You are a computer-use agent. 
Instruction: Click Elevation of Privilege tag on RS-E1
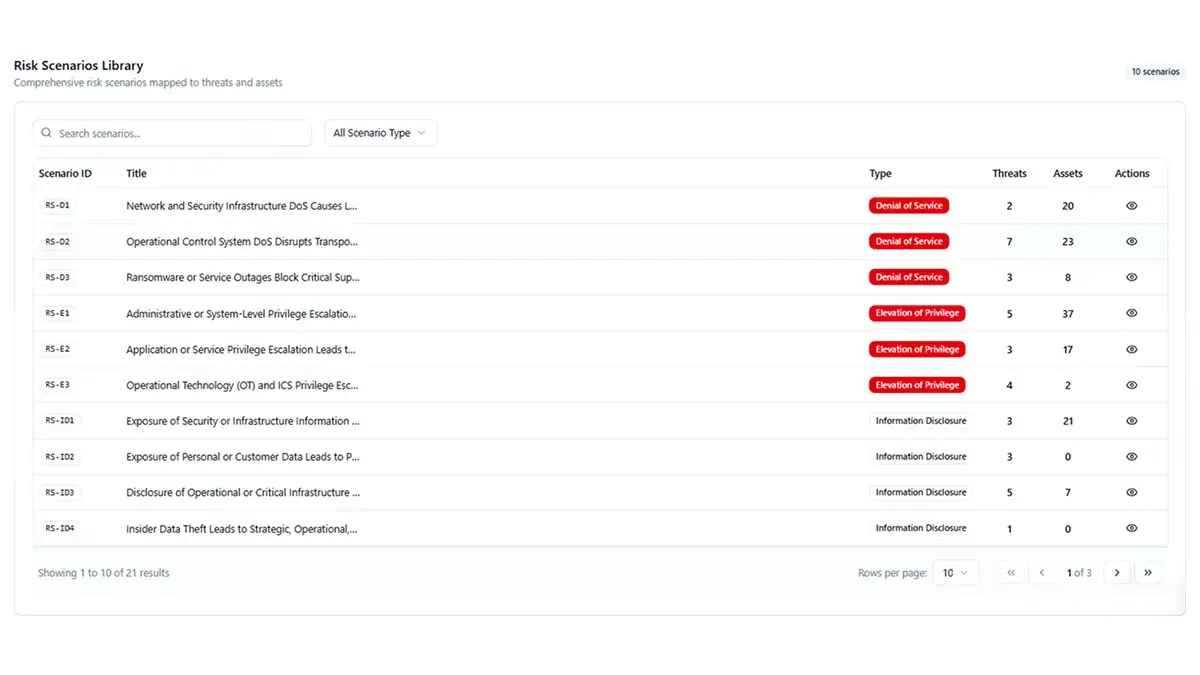click(917, 313)
